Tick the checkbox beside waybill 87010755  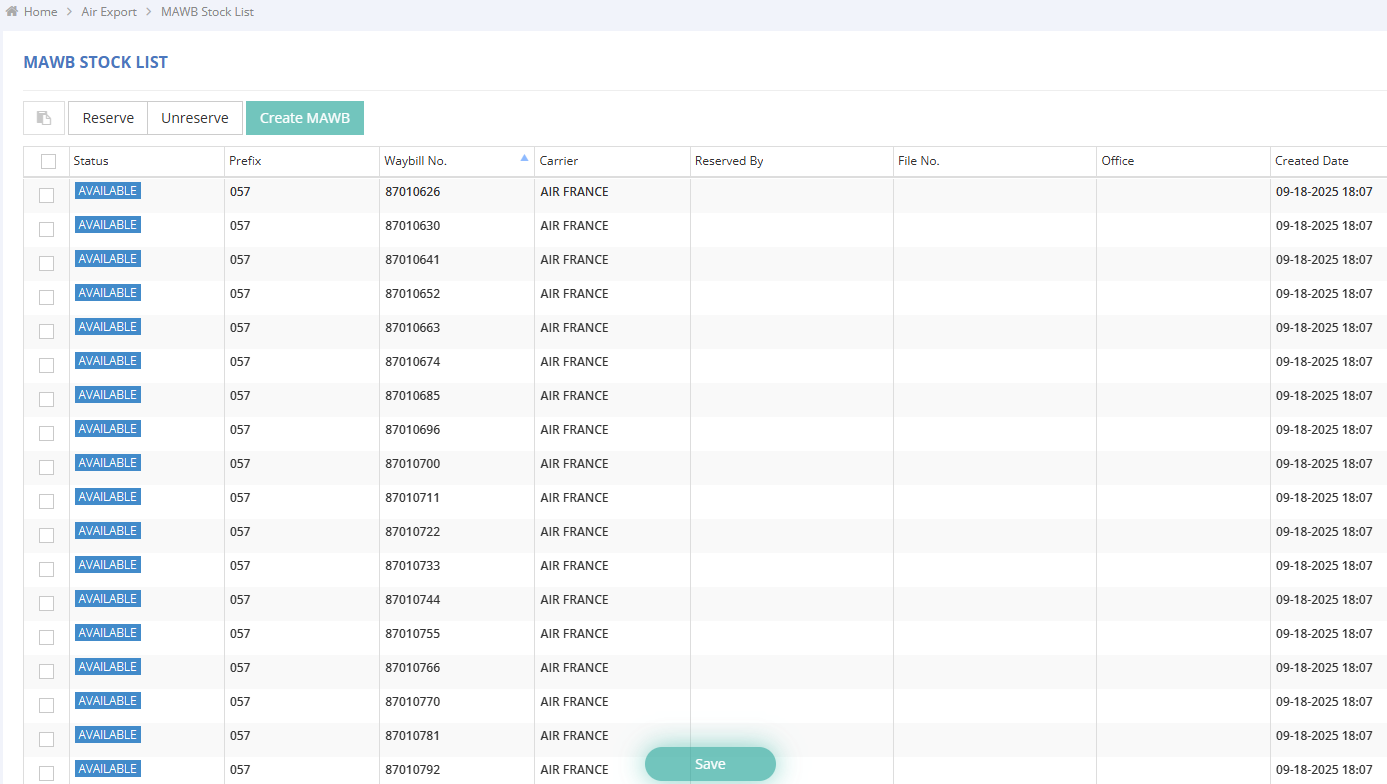click(47, 637)
